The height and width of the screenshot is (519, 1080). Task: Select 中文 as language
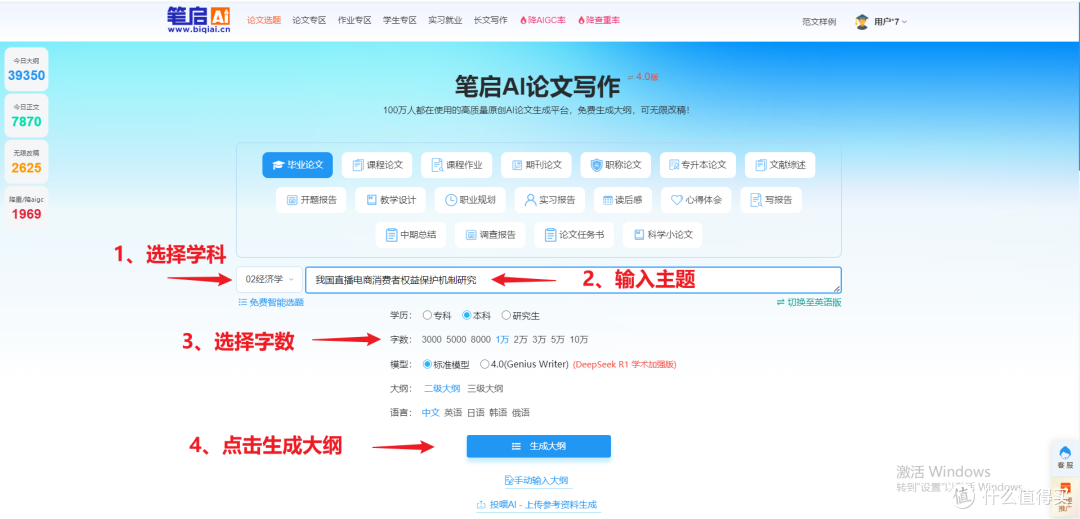(430, 413)
